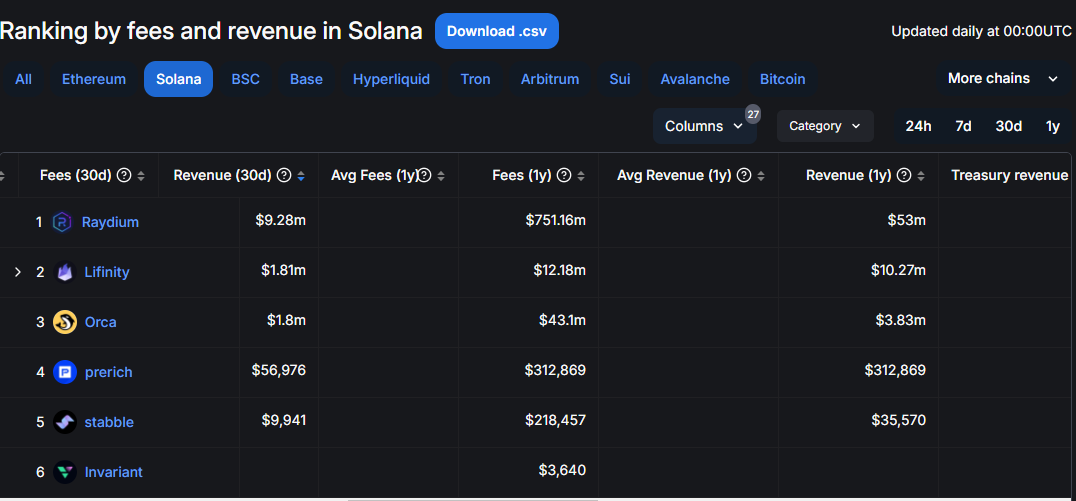
Task: Click the Orca protocol logo icon
Action: point(65,322)
